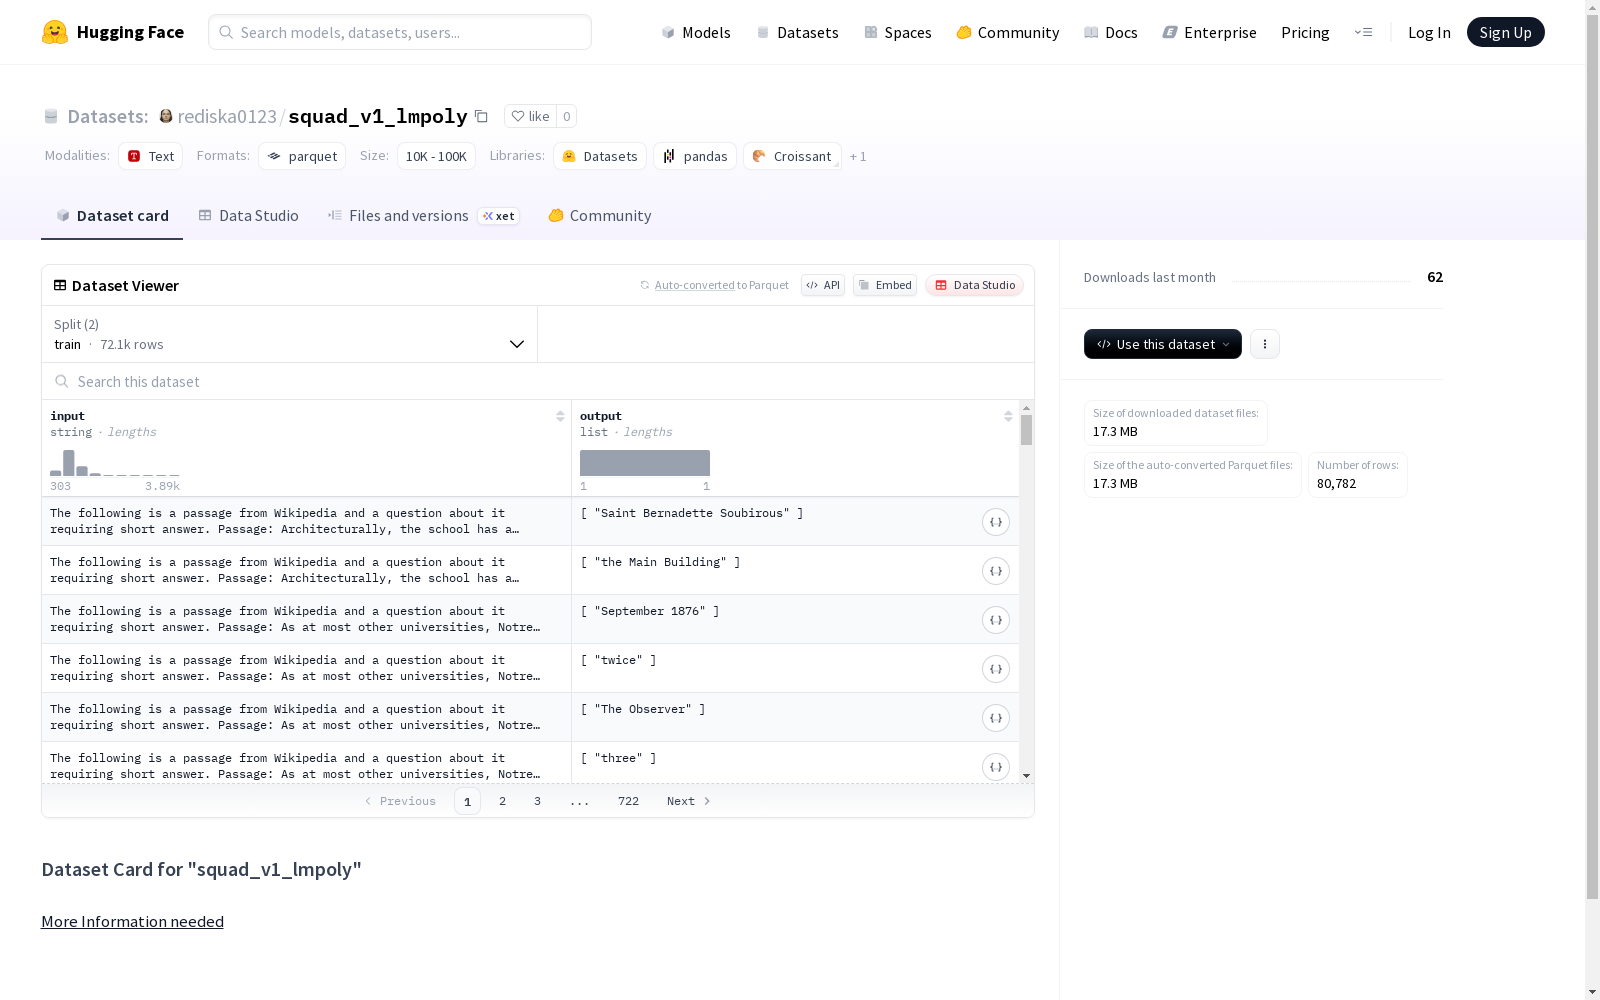Viewport: 1600px width, 1000px height.
Task: Open the Split train dropdown
Action: (289, 334)
